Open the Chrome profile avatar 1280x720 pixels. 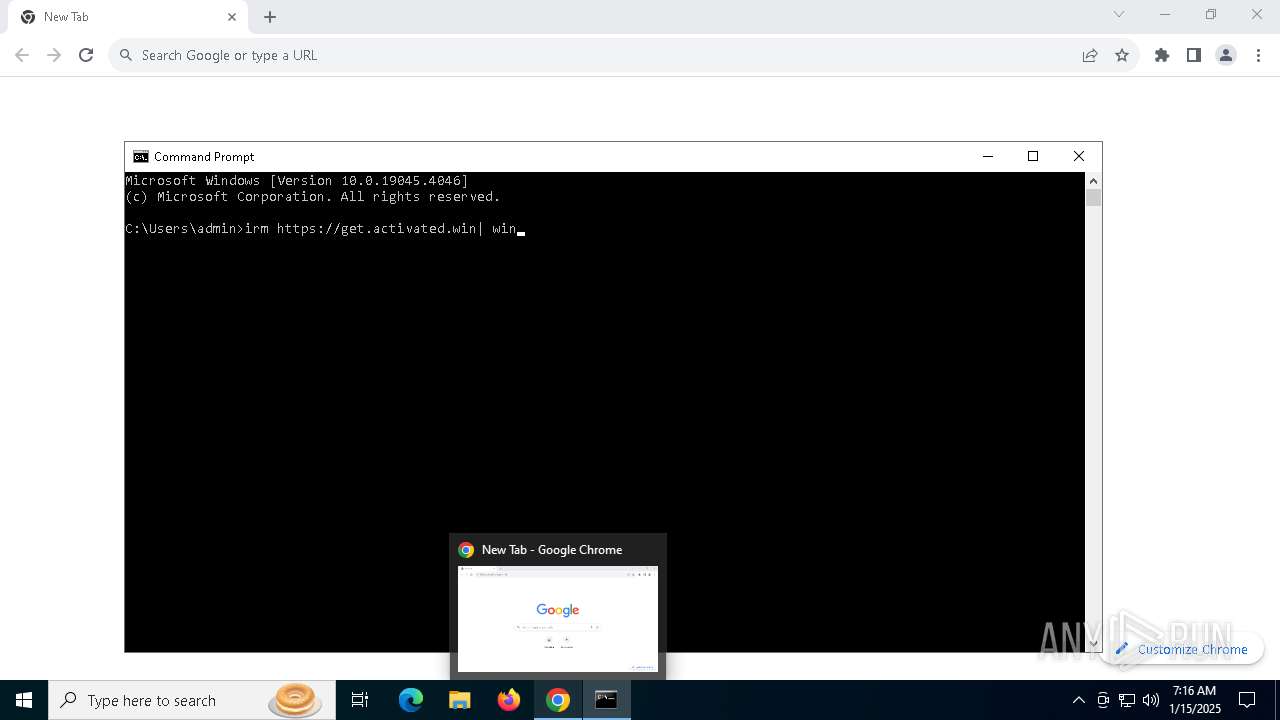click(x=1226, y=55)
